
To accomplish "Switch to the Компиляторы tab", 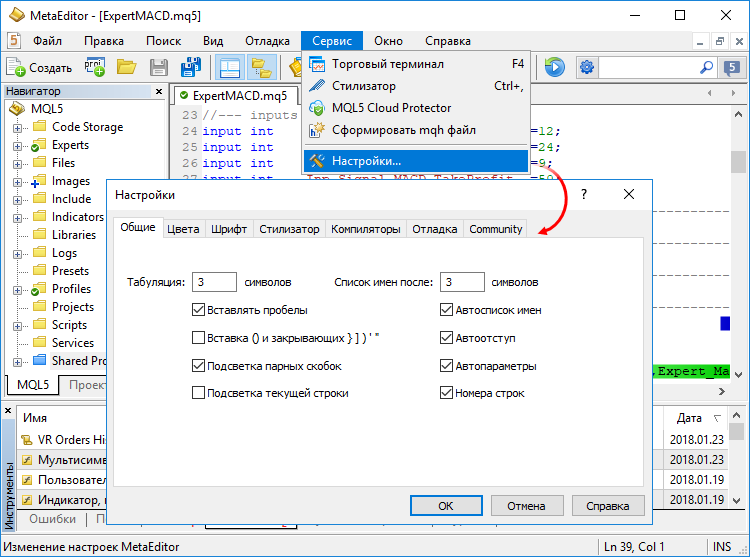I will (x=365, y=229).
